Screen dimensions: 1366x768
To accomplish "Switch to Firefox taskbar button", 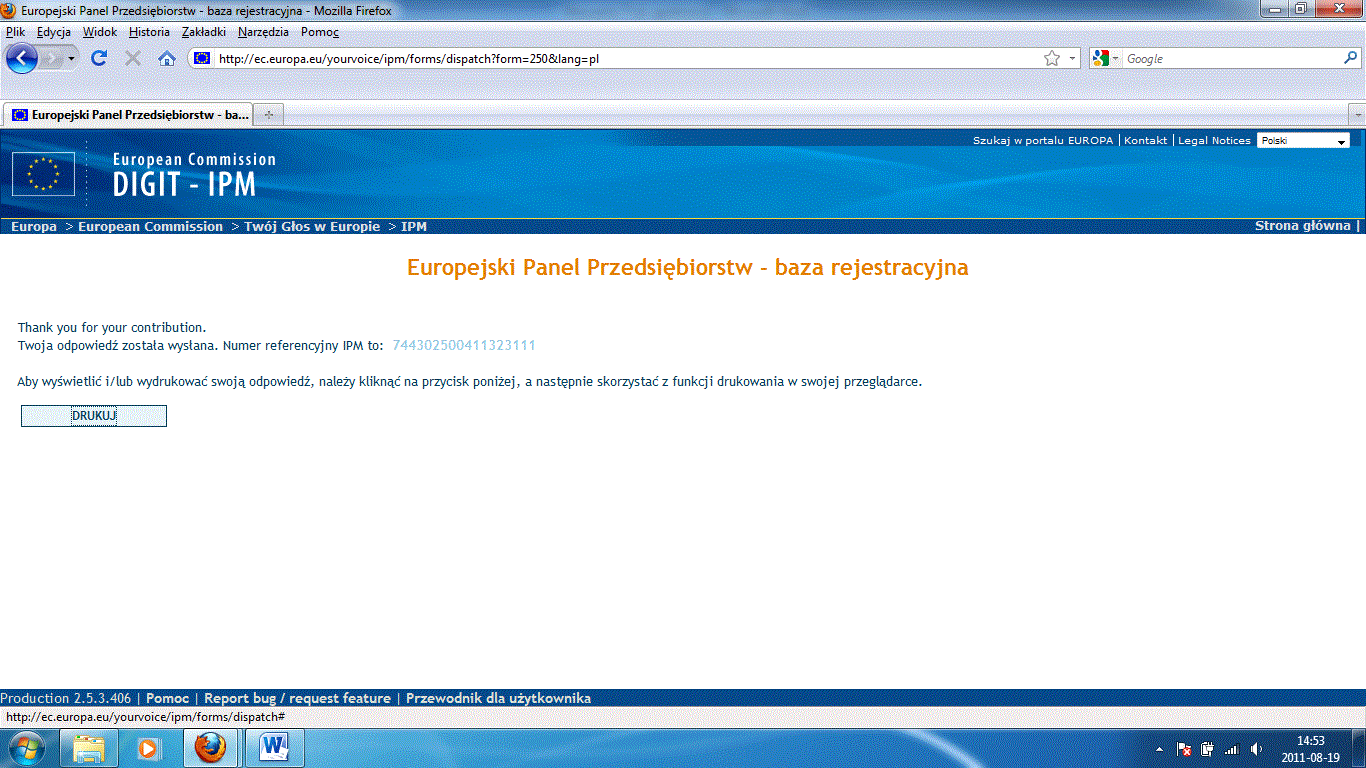I will [x=210, y=748].
